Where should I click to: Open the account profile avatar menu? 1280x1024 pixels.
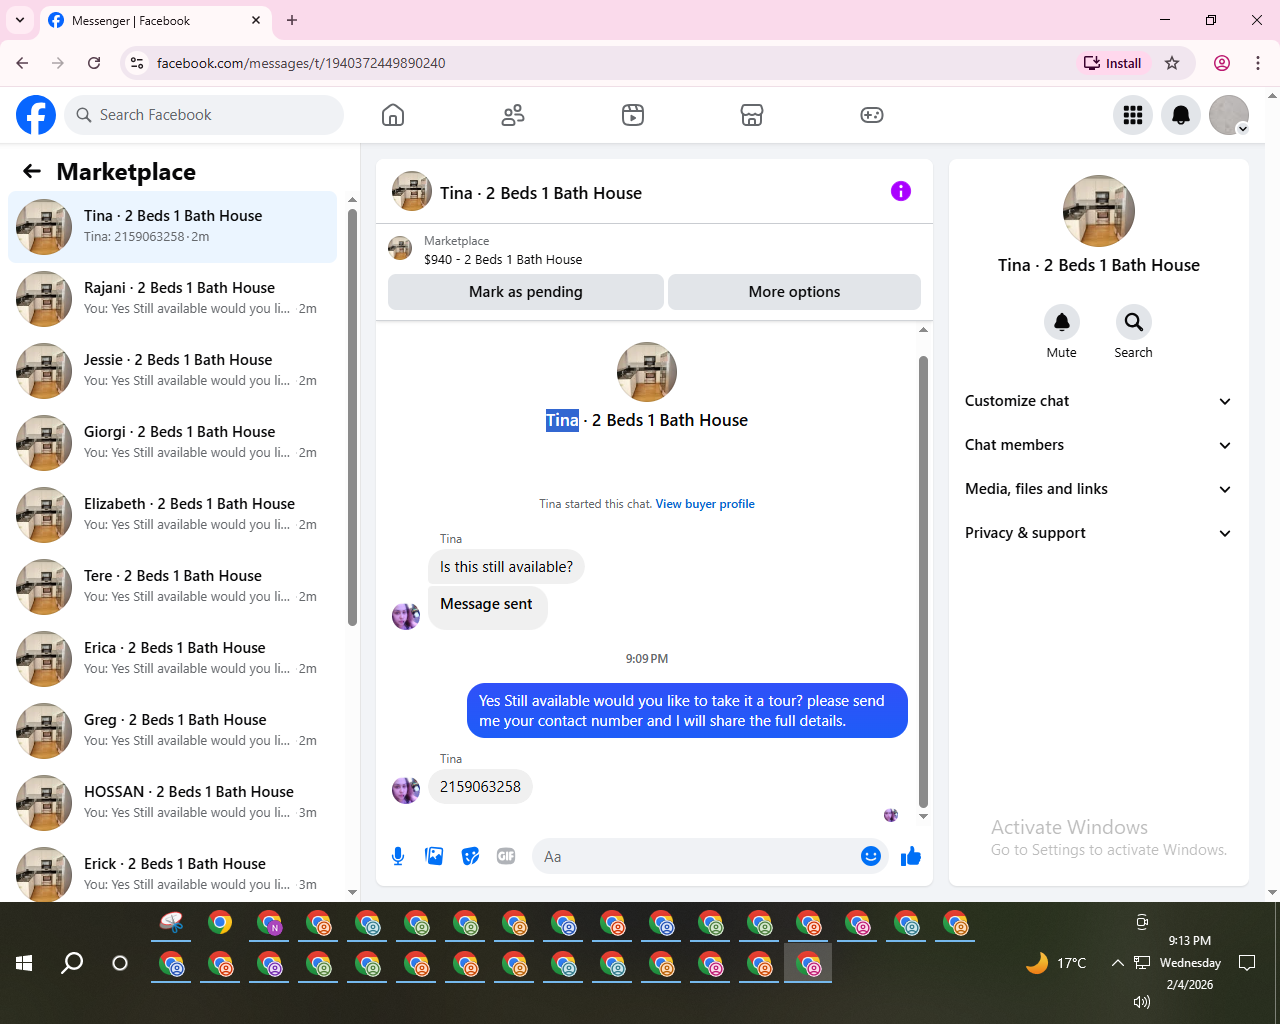(x=1229, y=115)
